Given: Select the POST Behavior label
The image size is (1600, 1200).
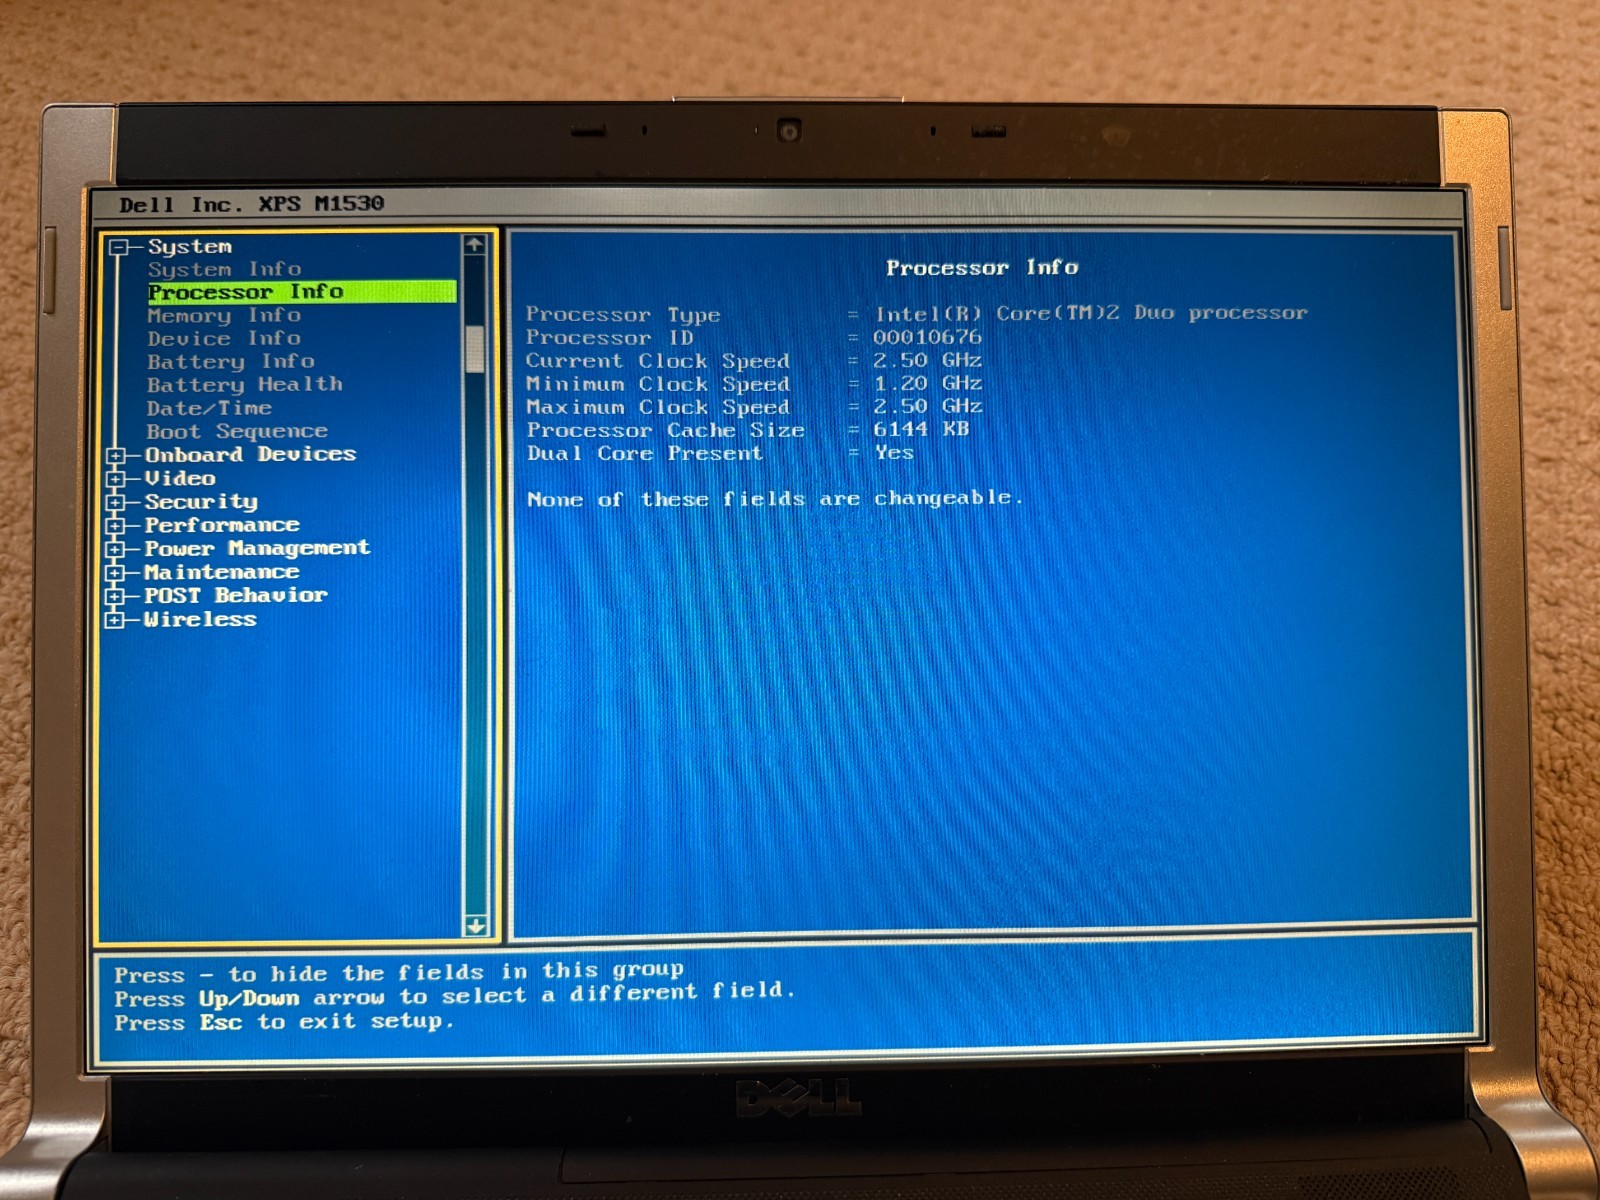Looking at the screenshot, I should (x=236, y=595).
